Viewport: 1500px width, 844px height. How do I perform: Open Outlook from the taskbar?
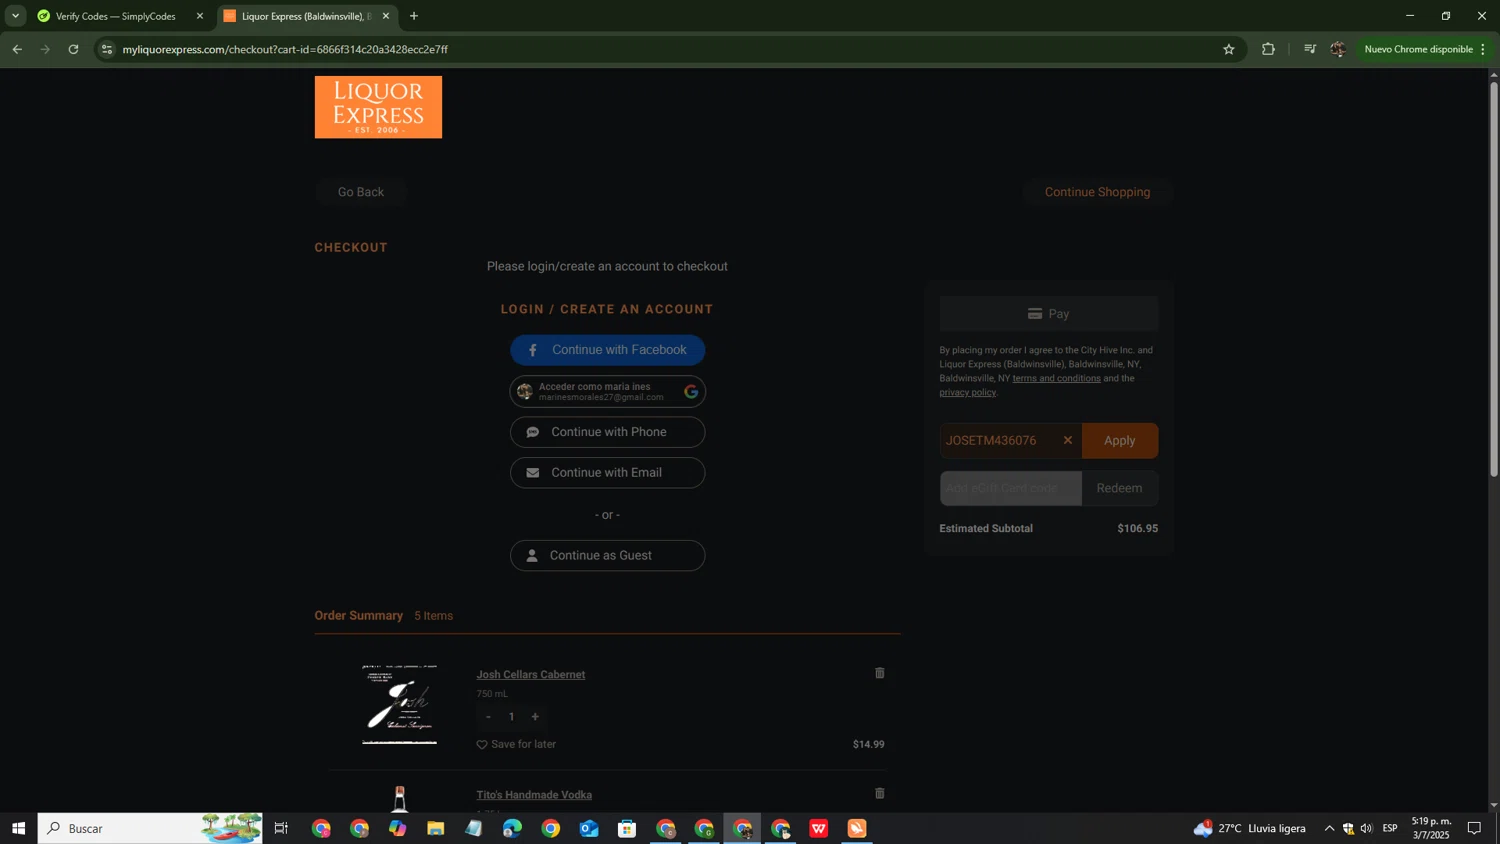pos(589,828)
